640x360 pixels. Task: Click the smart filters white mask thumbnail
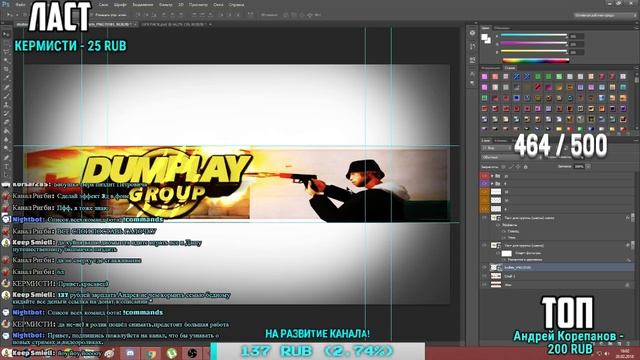[507, 253]
